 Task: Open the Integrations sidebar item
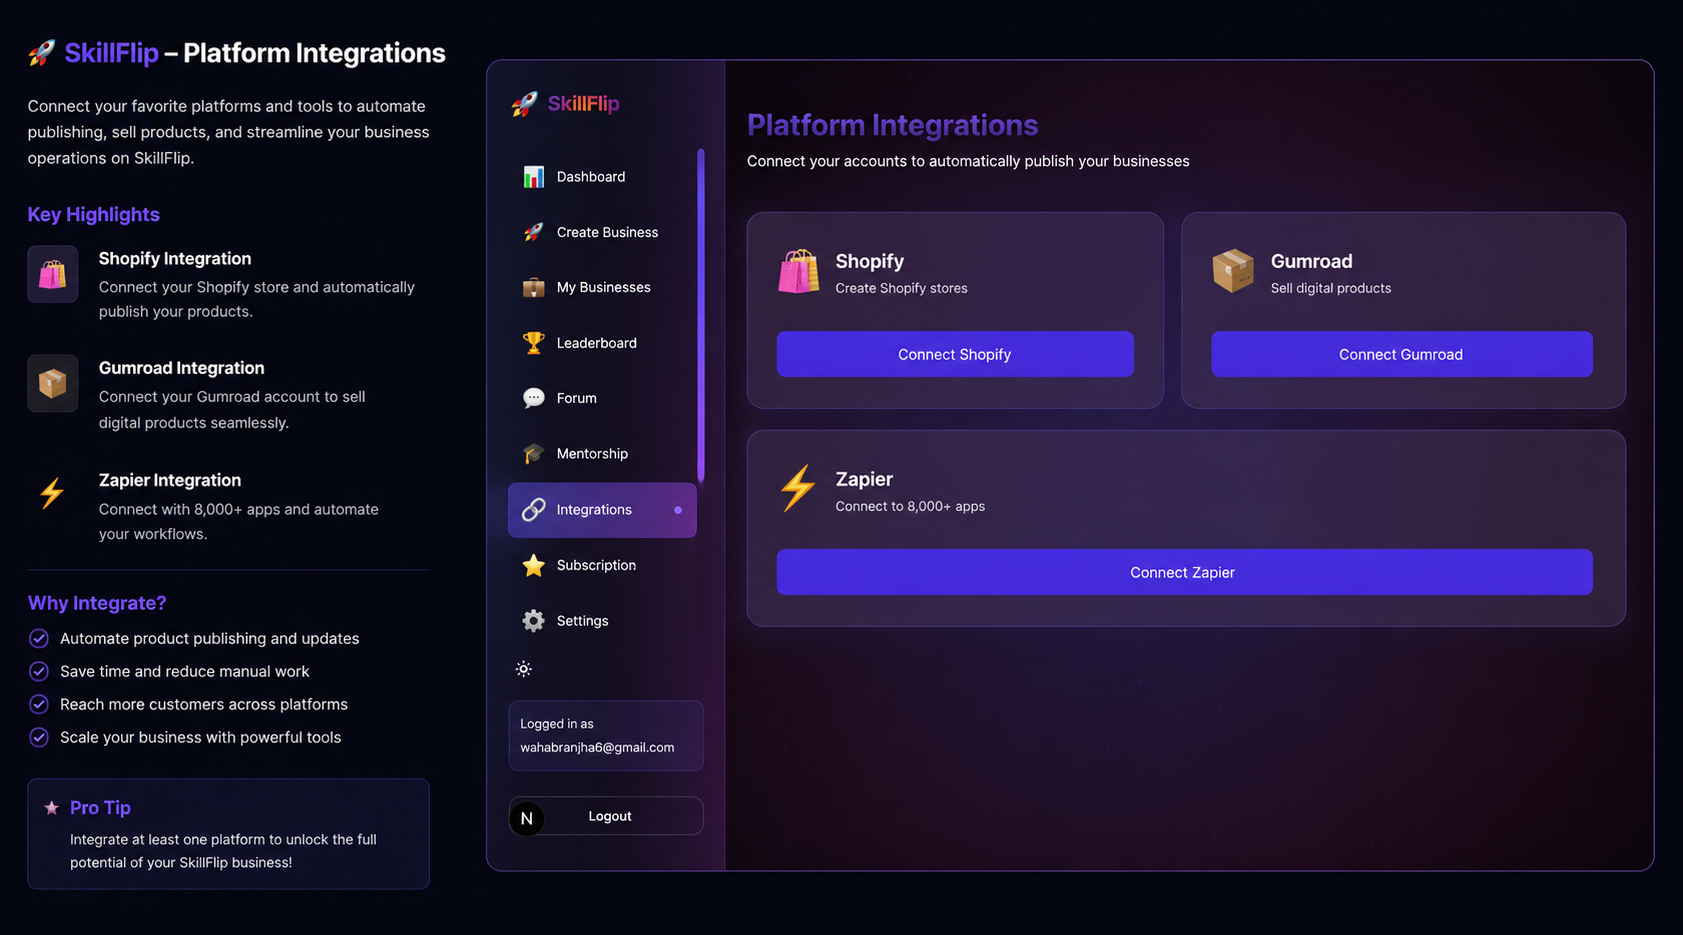pos(602,510)
